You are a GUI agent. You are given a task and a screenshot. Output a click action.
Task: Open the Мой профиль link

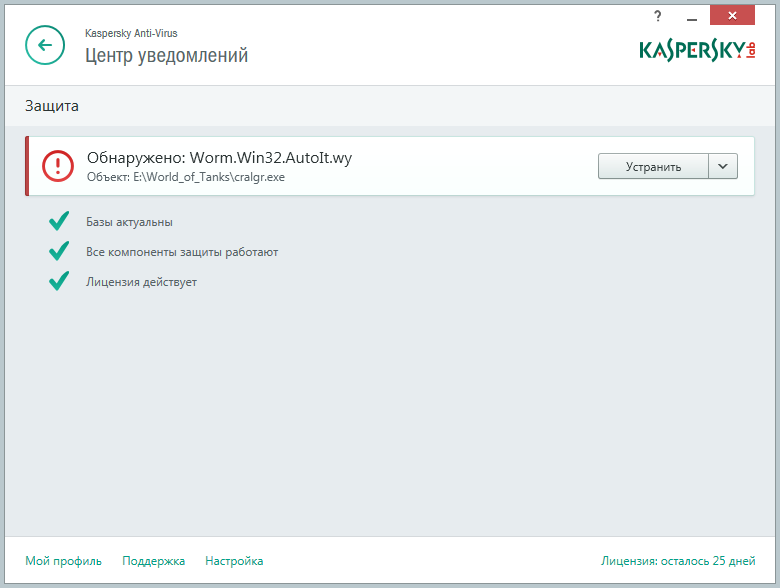tap(63, 561)
